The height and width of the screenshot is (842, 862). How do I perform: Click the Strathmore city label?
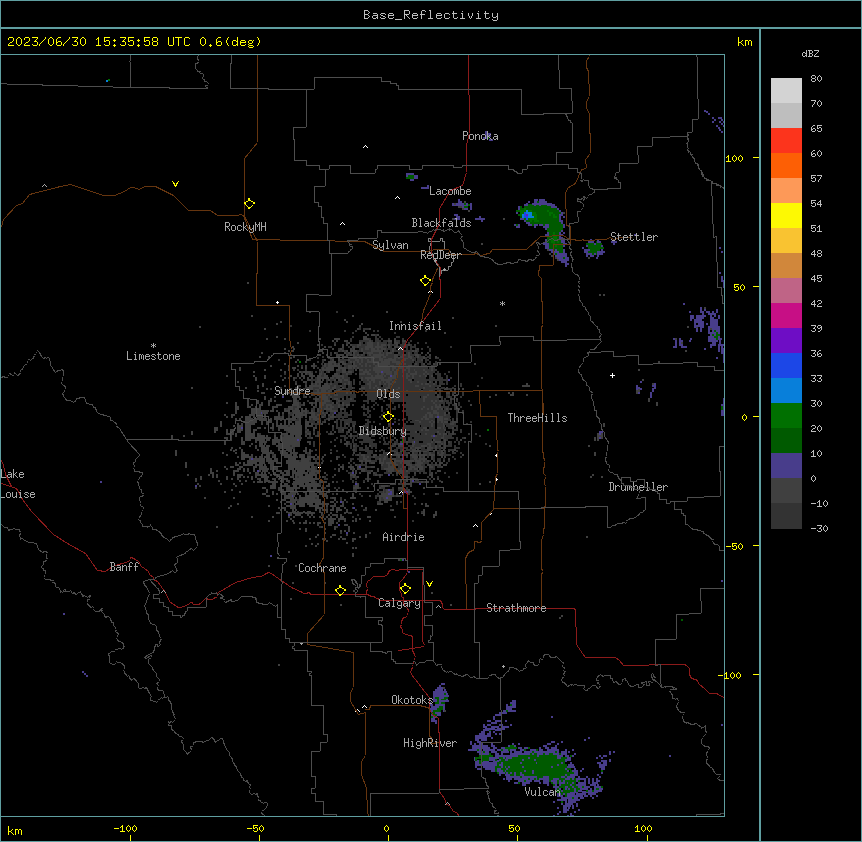(516, 608)
